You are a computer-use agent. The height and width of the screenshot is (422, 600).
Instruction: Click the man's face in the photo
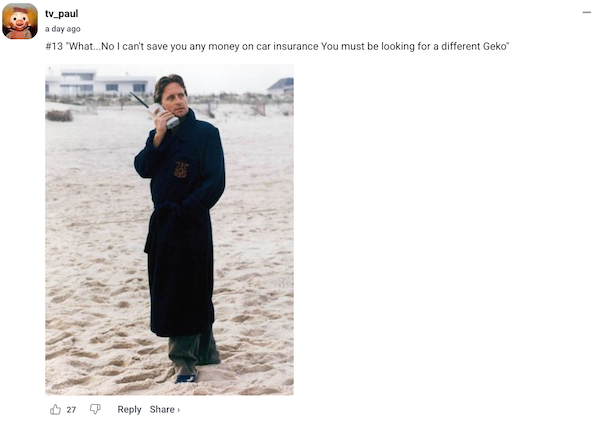point(174,99)
